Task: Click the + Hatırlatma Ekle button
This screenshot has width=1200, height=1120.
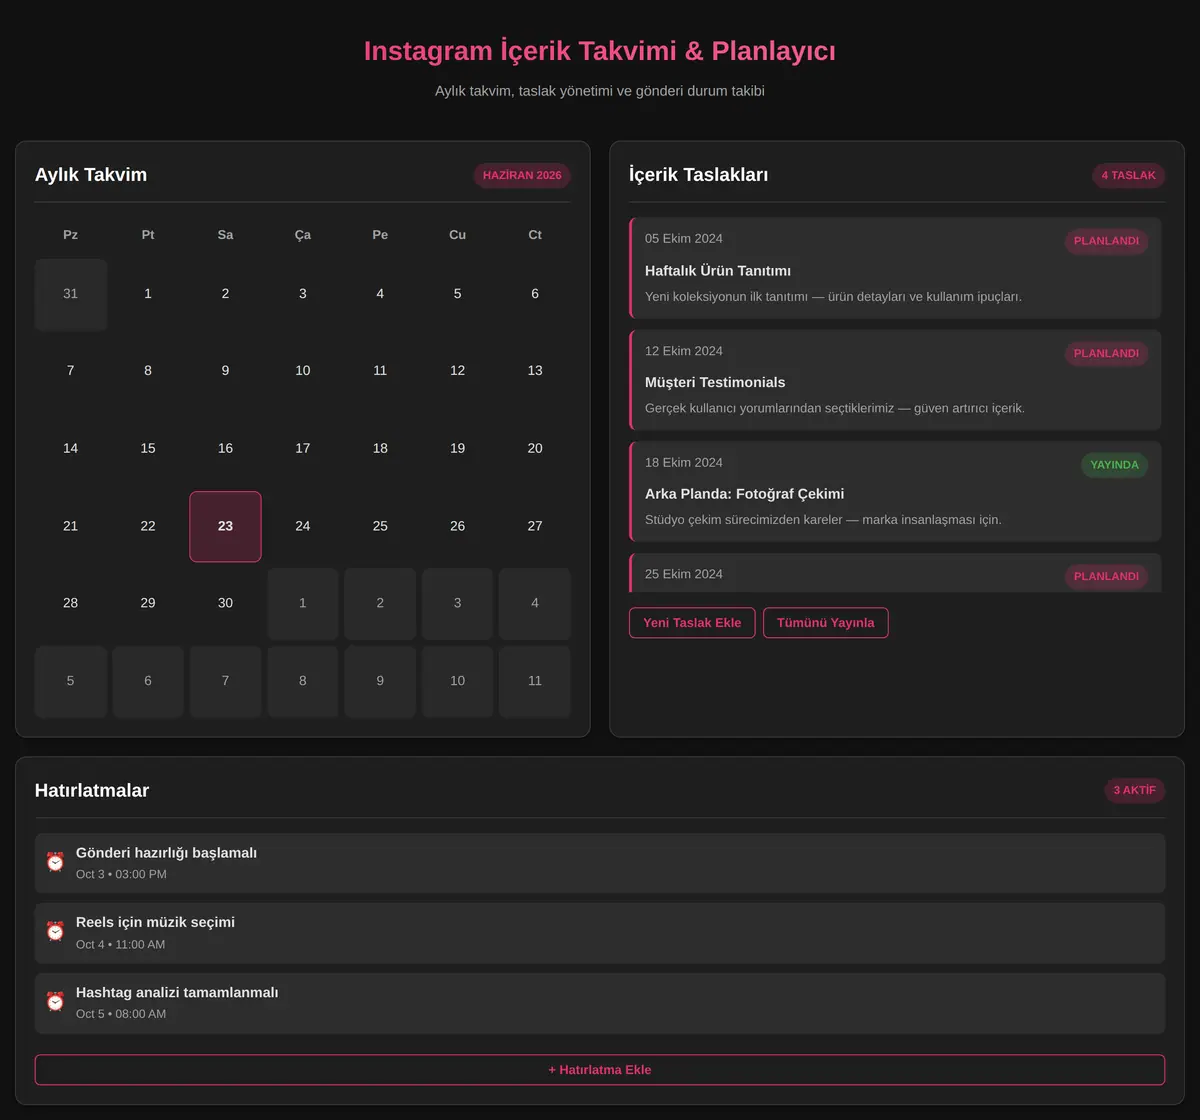Action: coord(600,1070)
